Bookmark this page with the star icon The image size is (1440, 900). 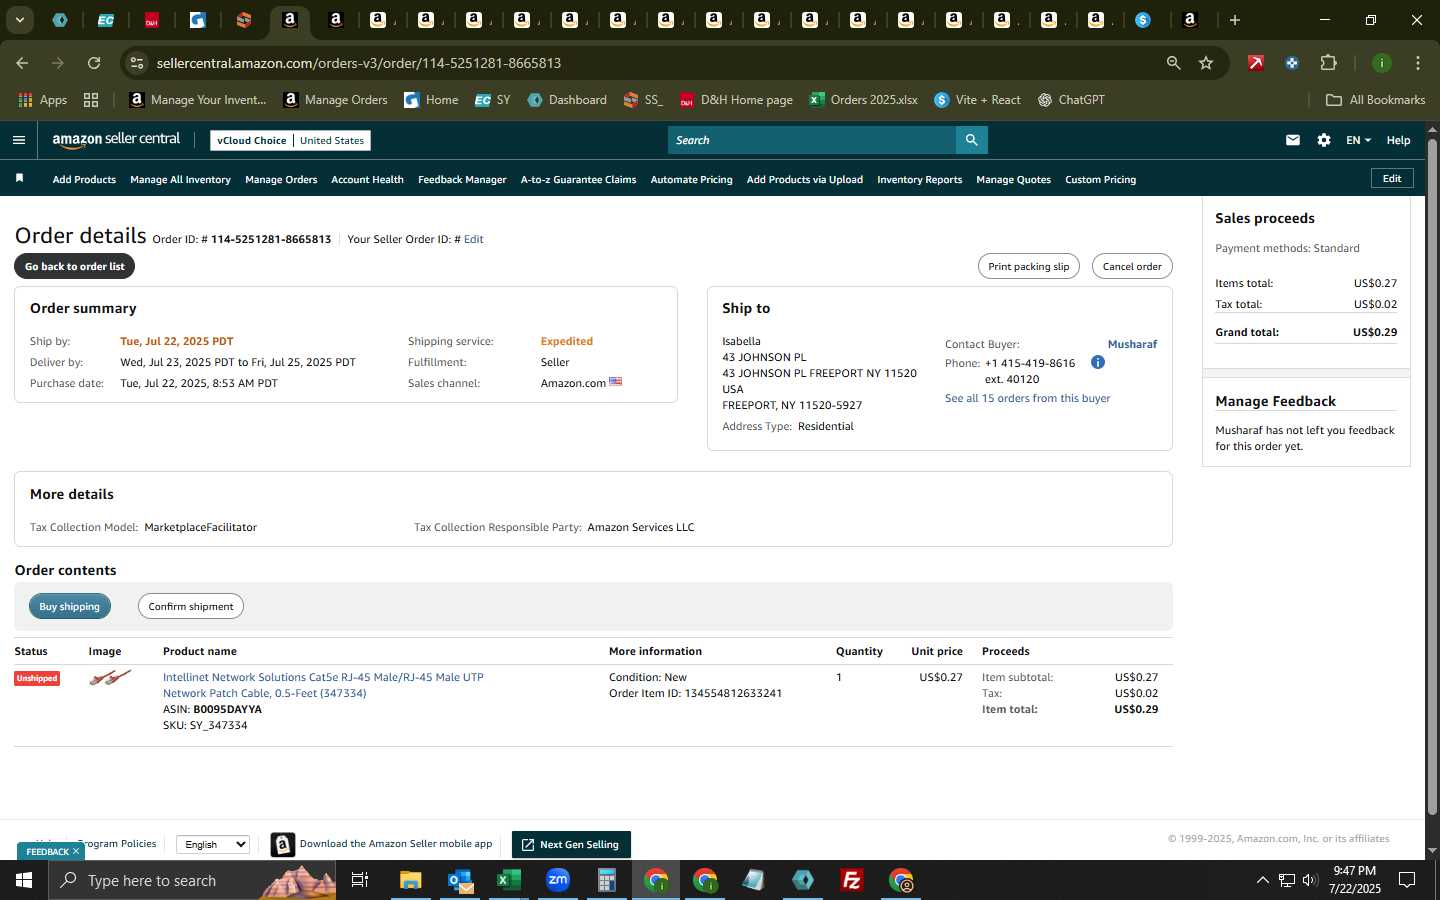[1206, 63]
